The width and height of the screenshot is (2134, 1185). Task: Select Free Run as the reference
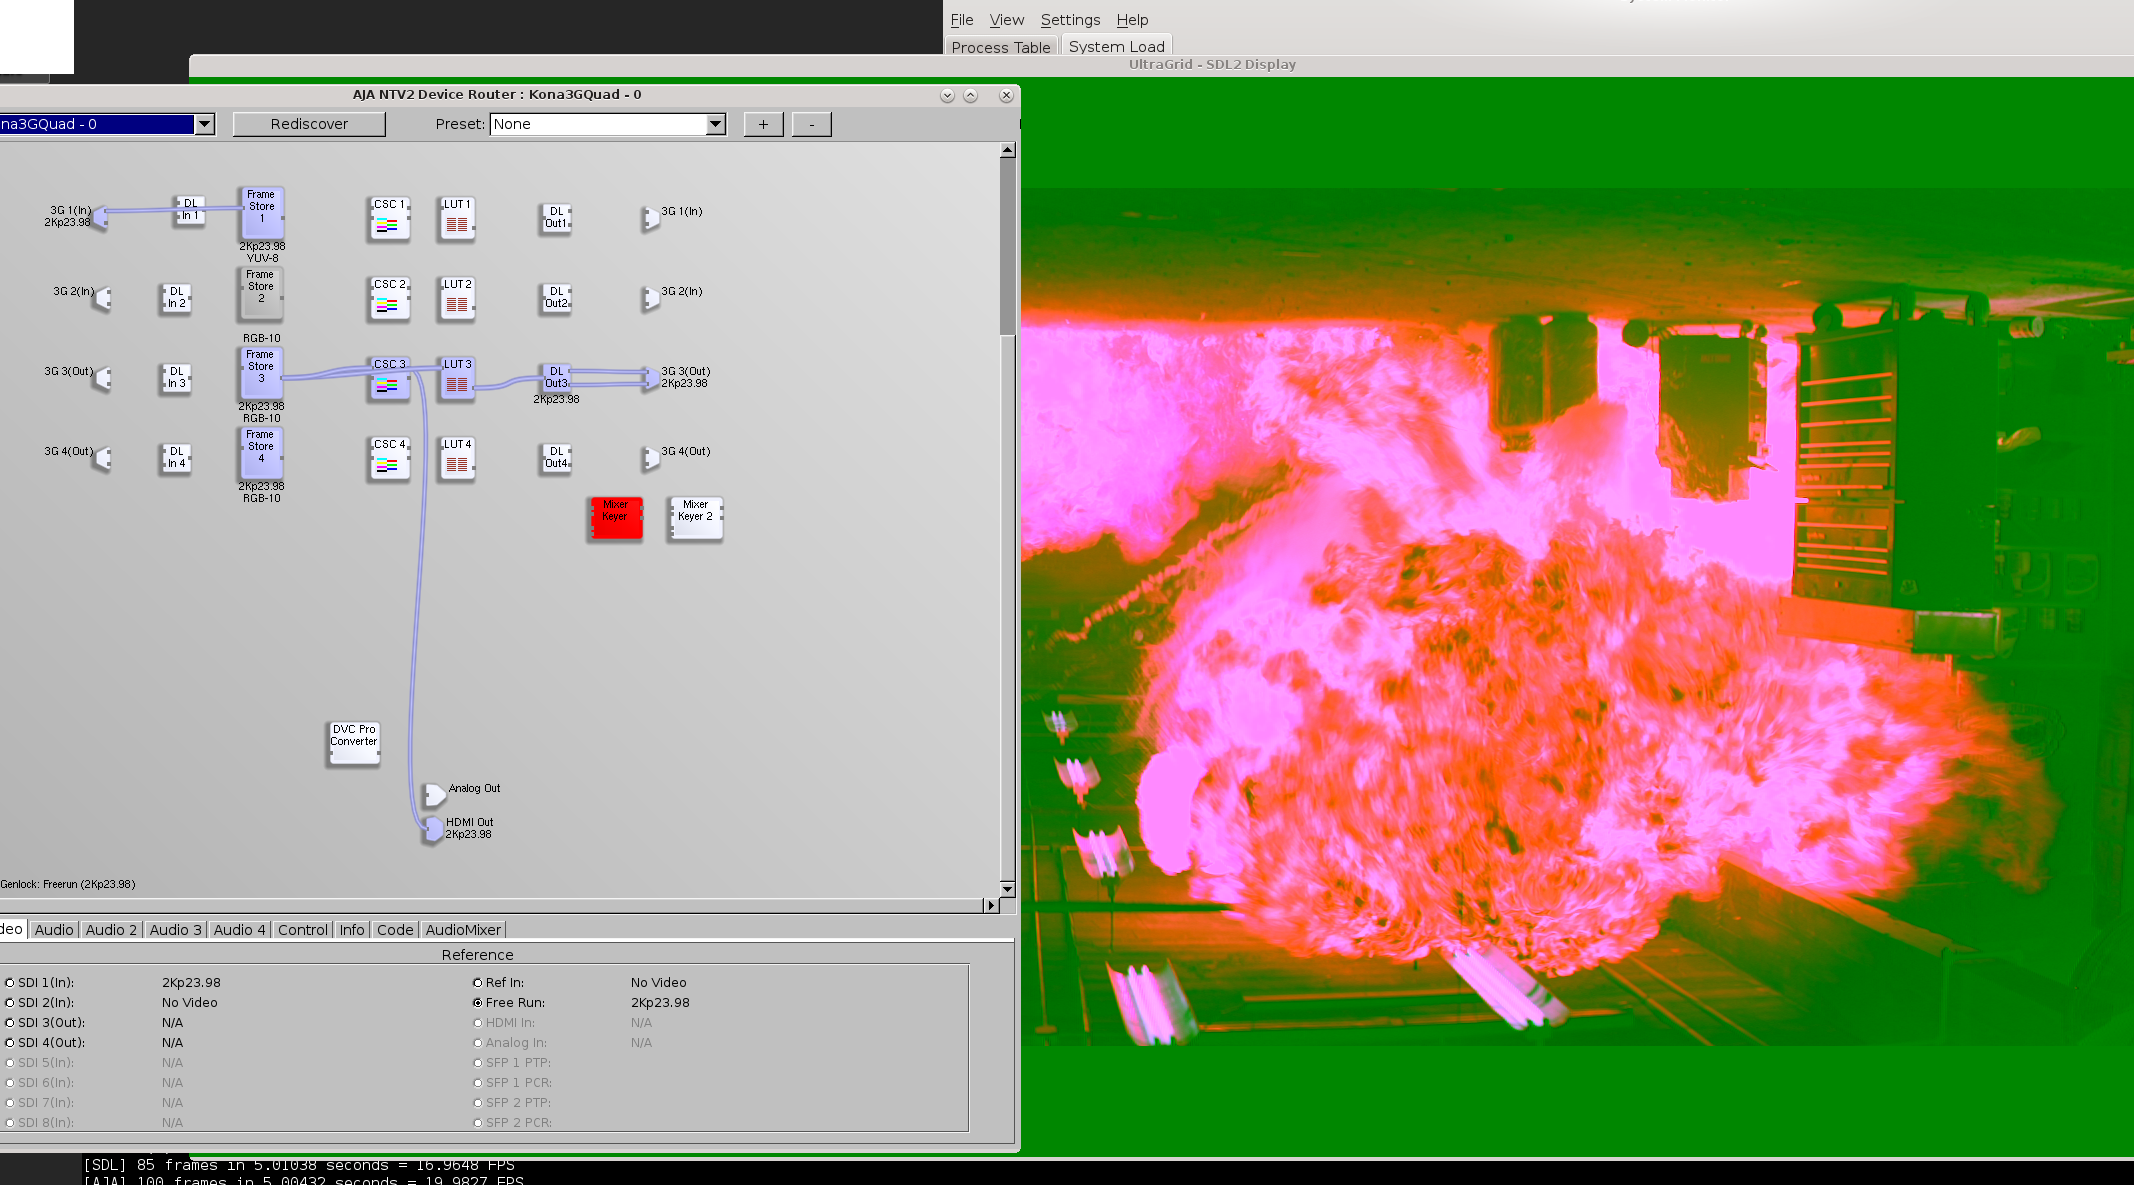(477, 1002)
